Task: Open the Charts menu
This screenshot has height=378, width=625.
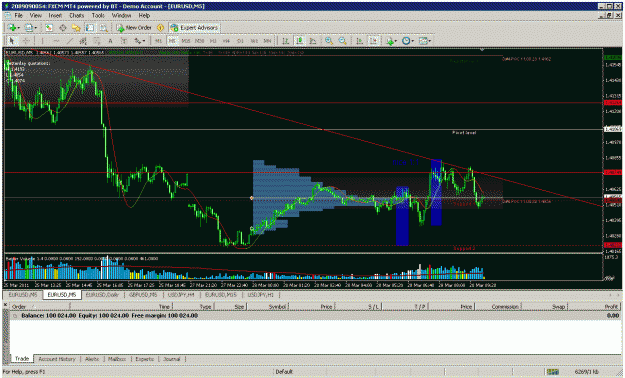Action: click(77, 15)
